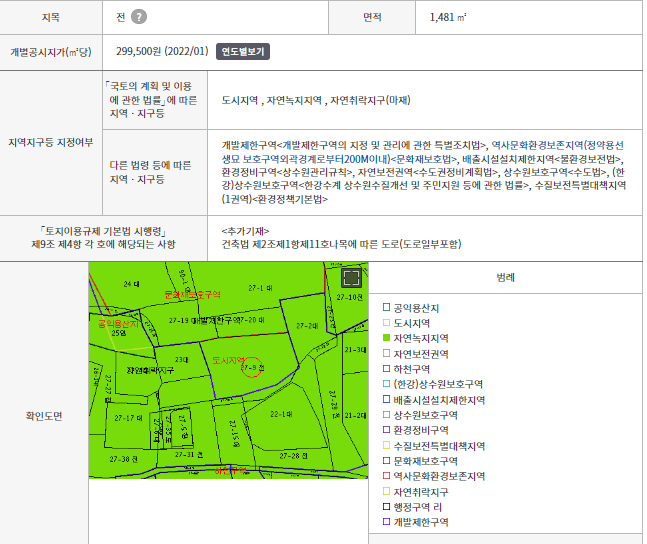Click the help question mark beside 전
Image resolution: width=647 pixels, height=544 pixels.
[x=139, y=17]
